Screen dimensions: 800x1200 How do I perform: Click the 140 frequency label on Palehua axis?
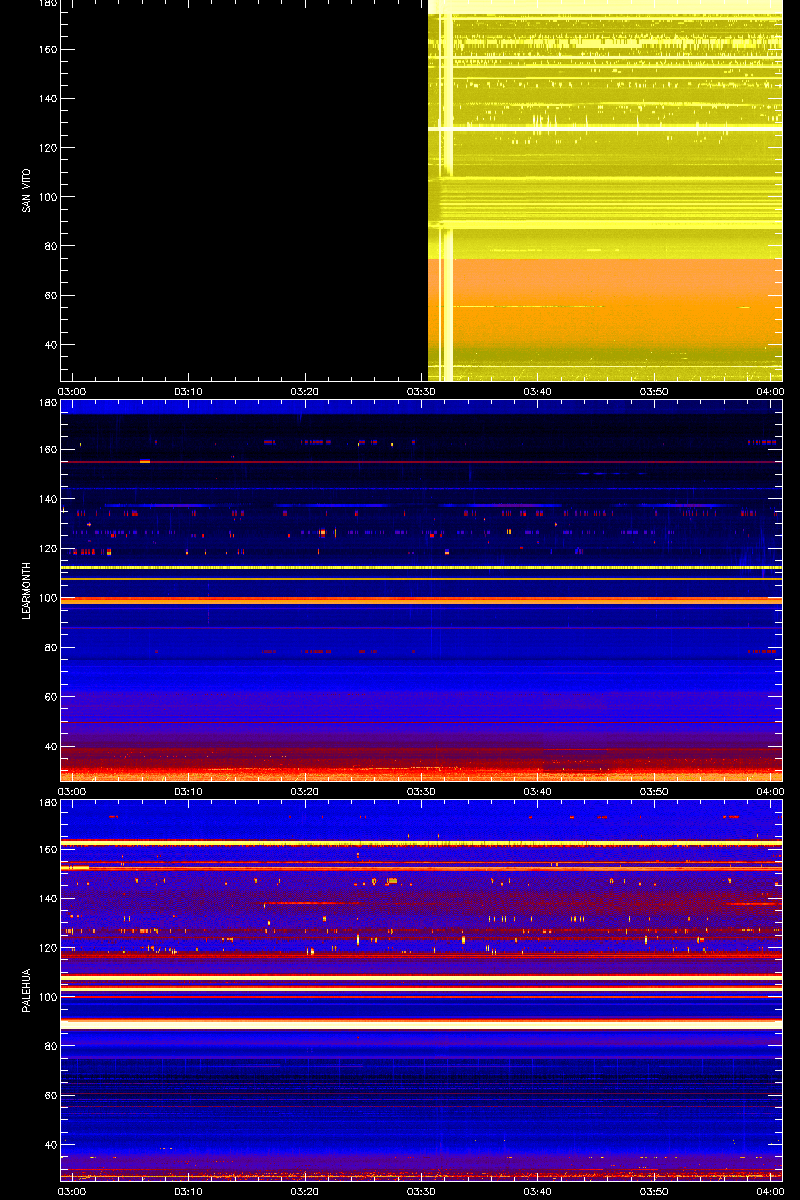pos(47,898)
